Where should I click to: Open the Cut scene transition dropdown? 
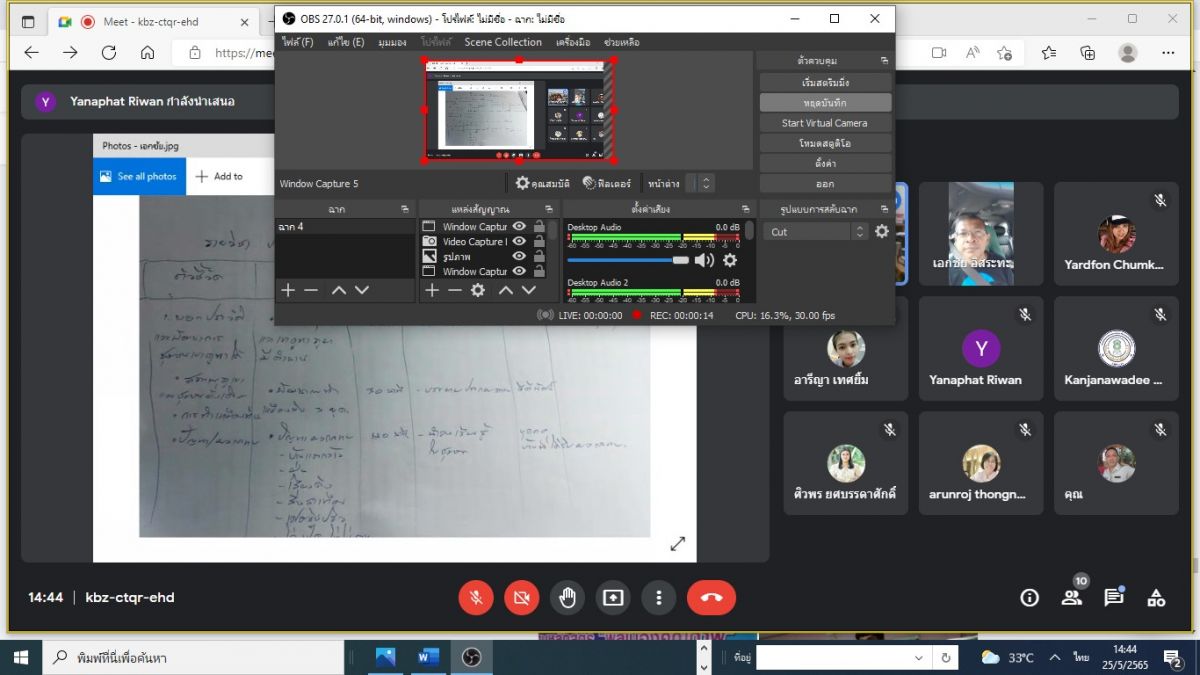[859, 231]
